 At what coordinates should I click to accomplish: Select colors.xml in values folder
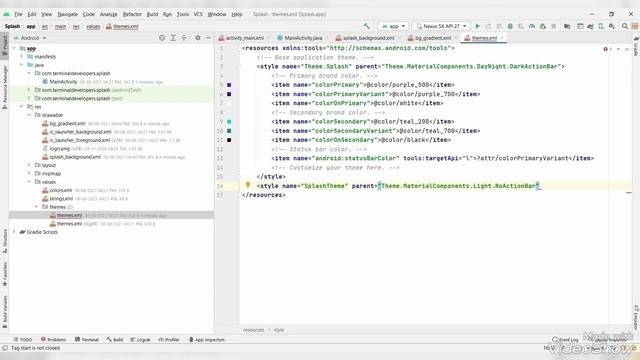click(x=60, y=190)
